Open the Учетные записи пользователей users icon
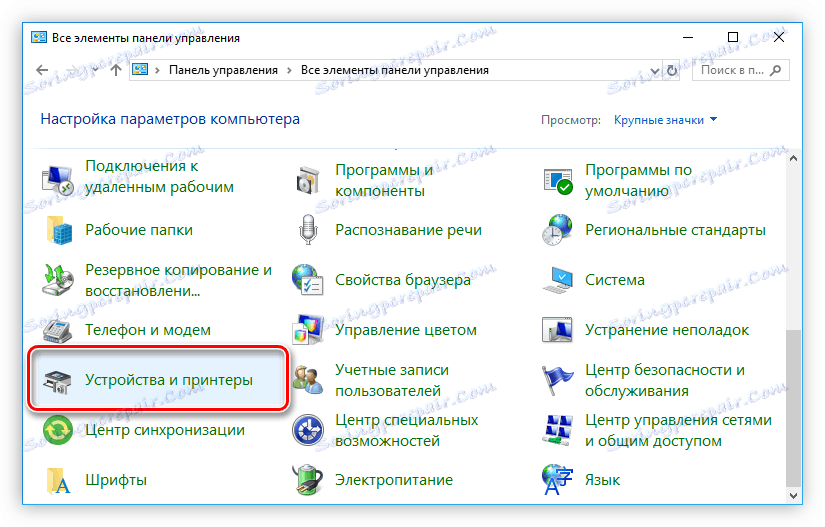The width and height of the screenshot is (825, 527). pos(308,380)
